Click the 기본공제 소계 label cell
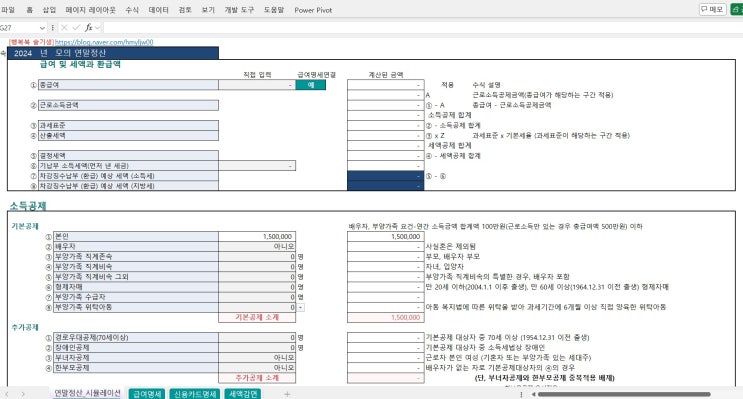 [257, 317]
